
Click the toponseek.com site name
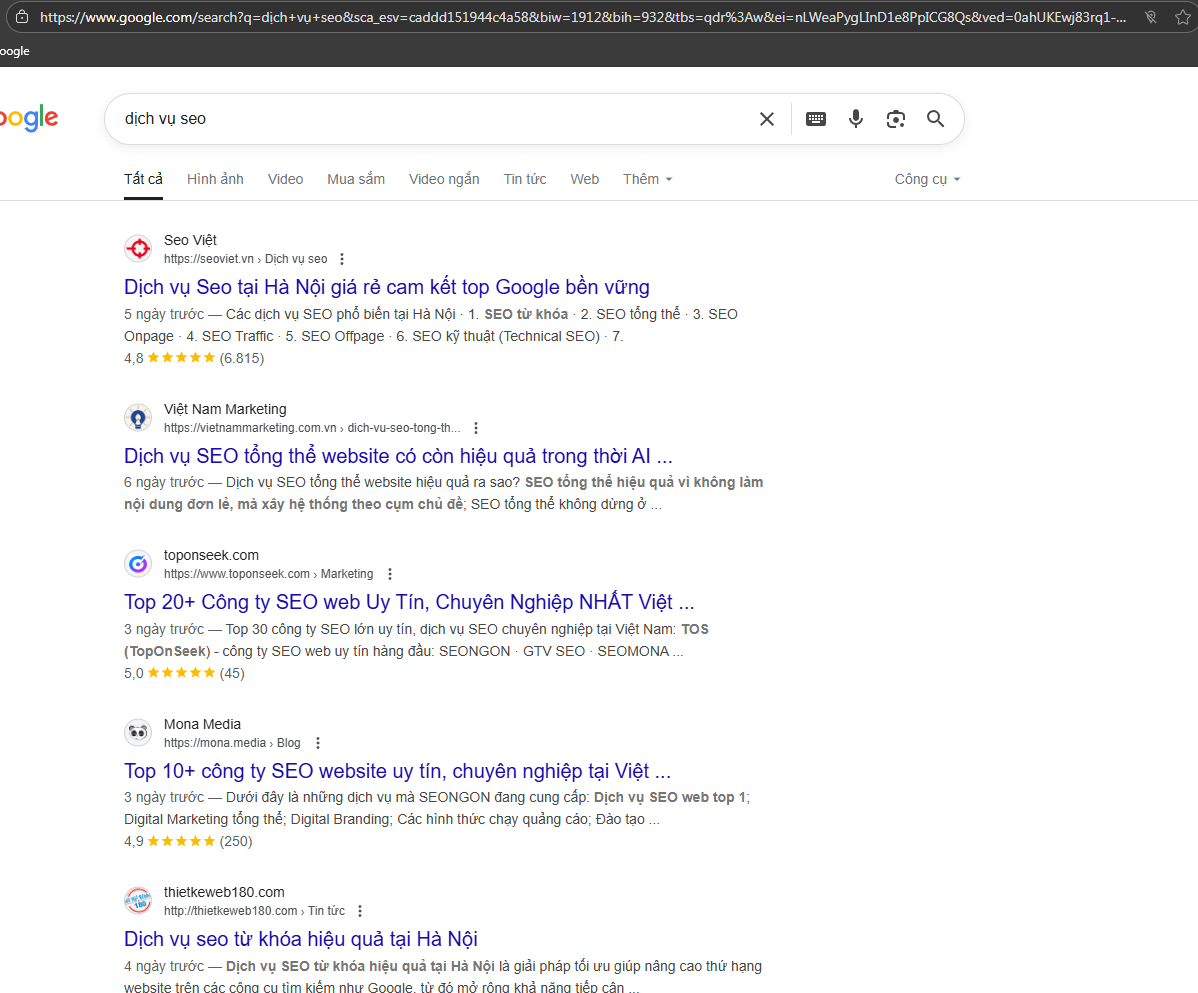click(211, 555)
